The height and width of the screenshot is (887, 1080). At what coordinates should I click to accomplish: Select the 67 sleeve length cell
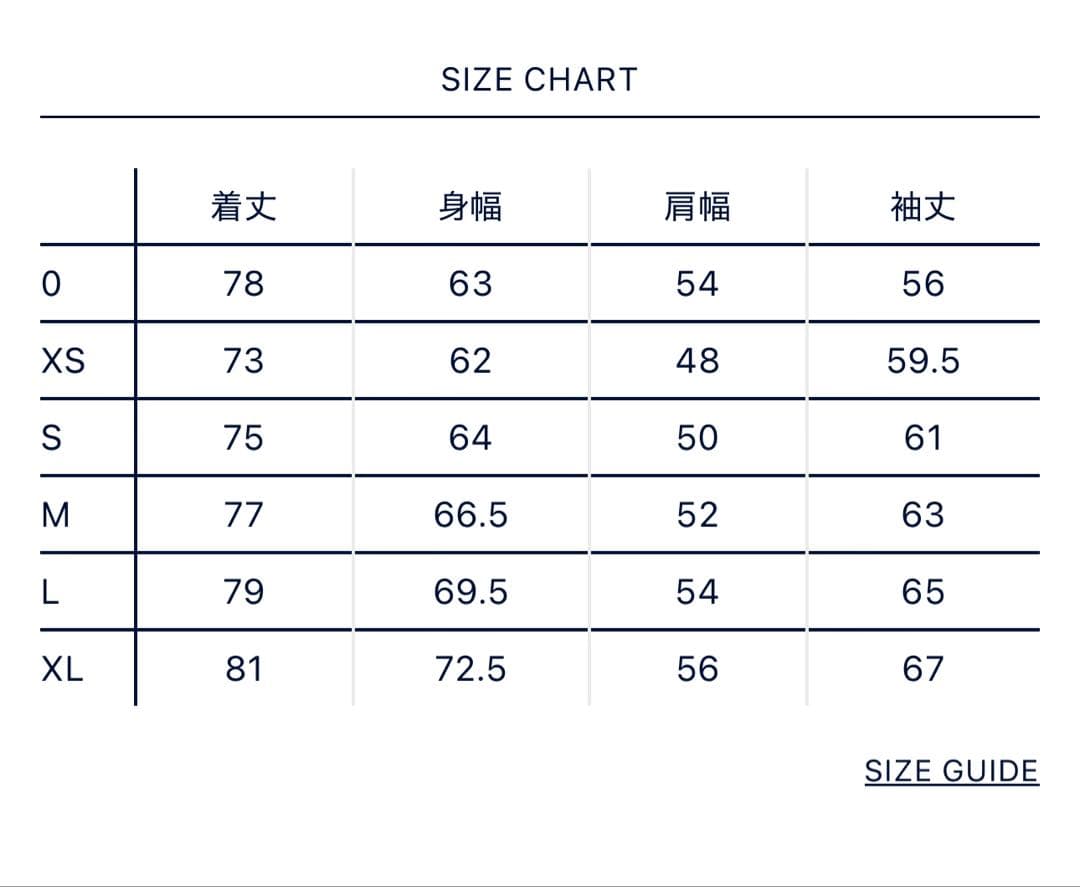pos(923,669)
